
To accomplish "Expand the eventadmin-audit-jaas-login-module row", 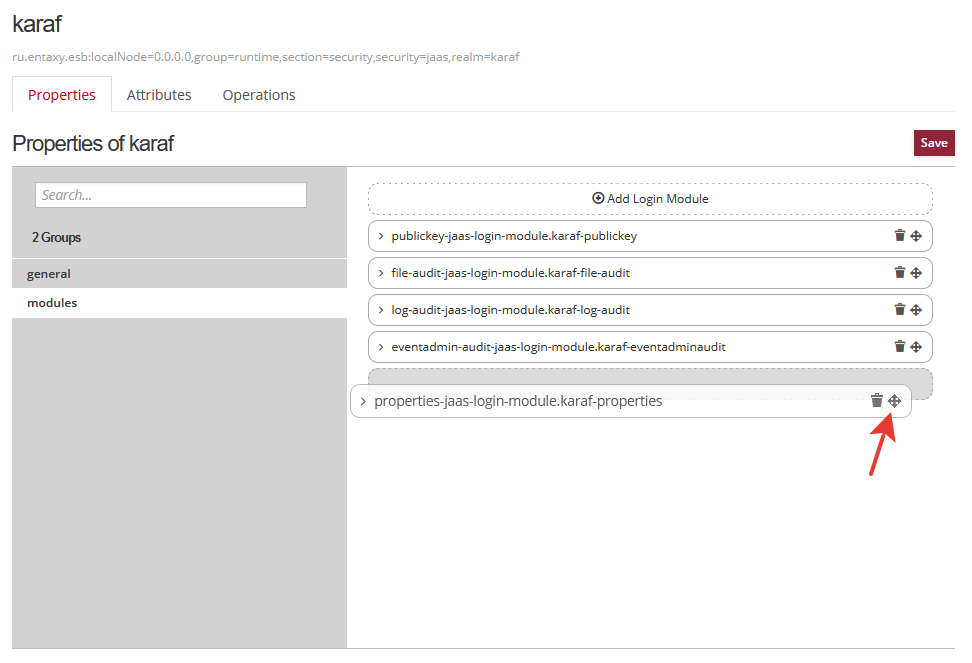I will point(381,347).
